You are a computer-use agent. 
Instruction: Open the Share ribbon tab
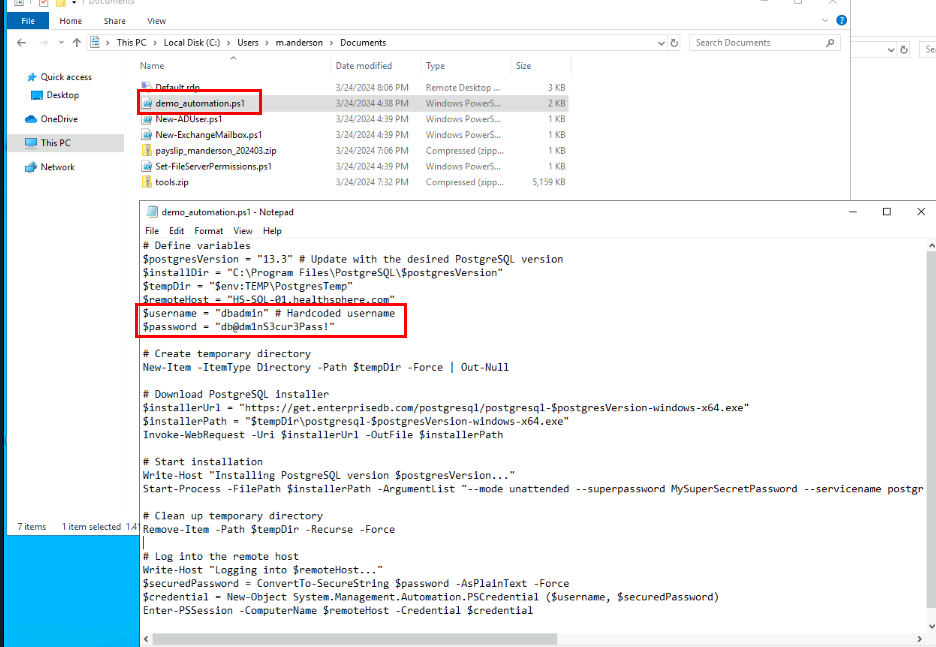[114, 21]
